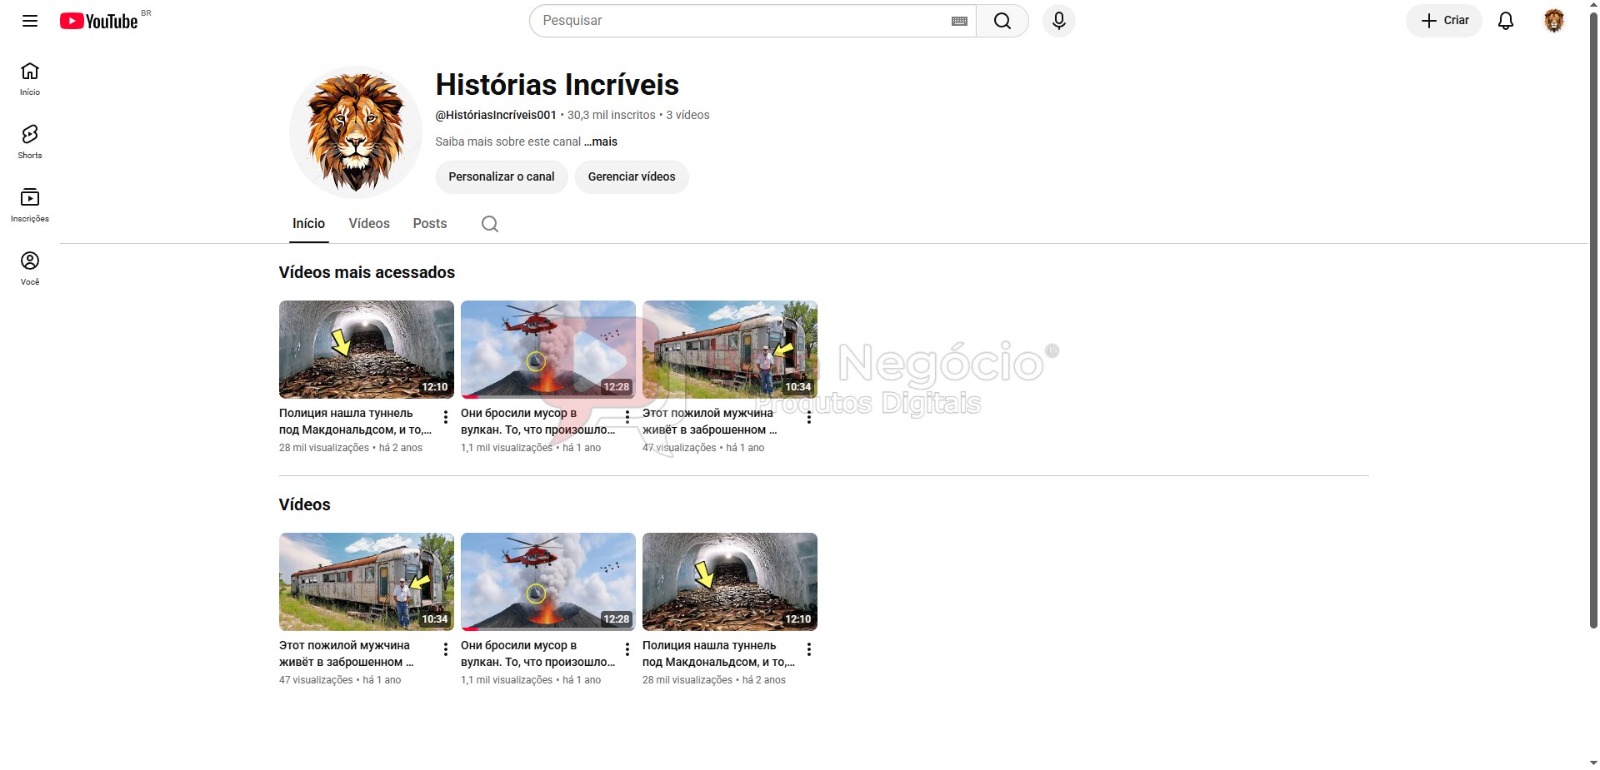Open the 12:10 tunnel thumbnail in Vídeos mais acessados
The width and height of the screenshot is (1600, 770).
point(366,350)
